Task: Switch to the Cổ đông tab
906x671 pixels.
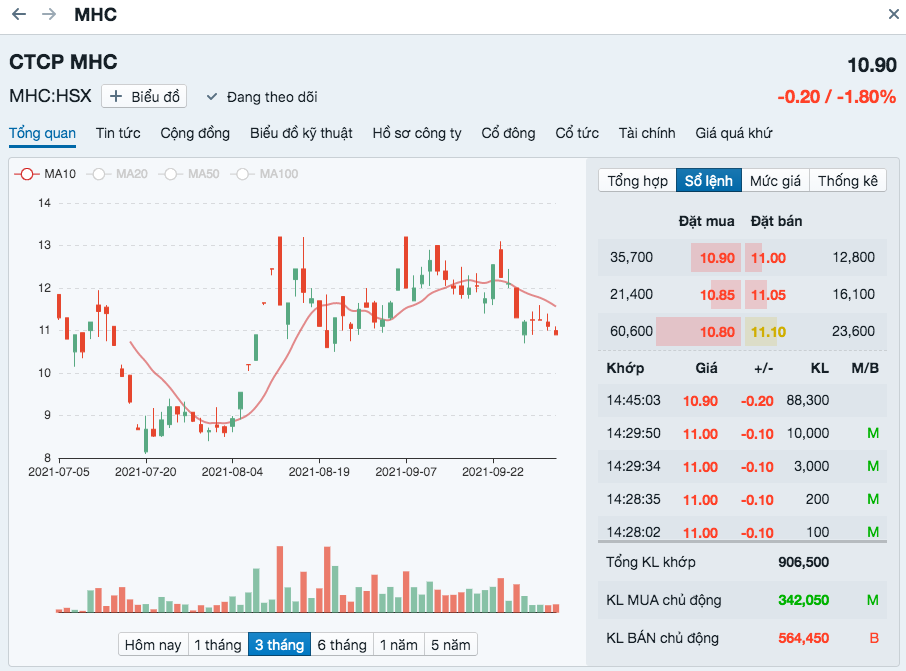Action: pos(508,133)
